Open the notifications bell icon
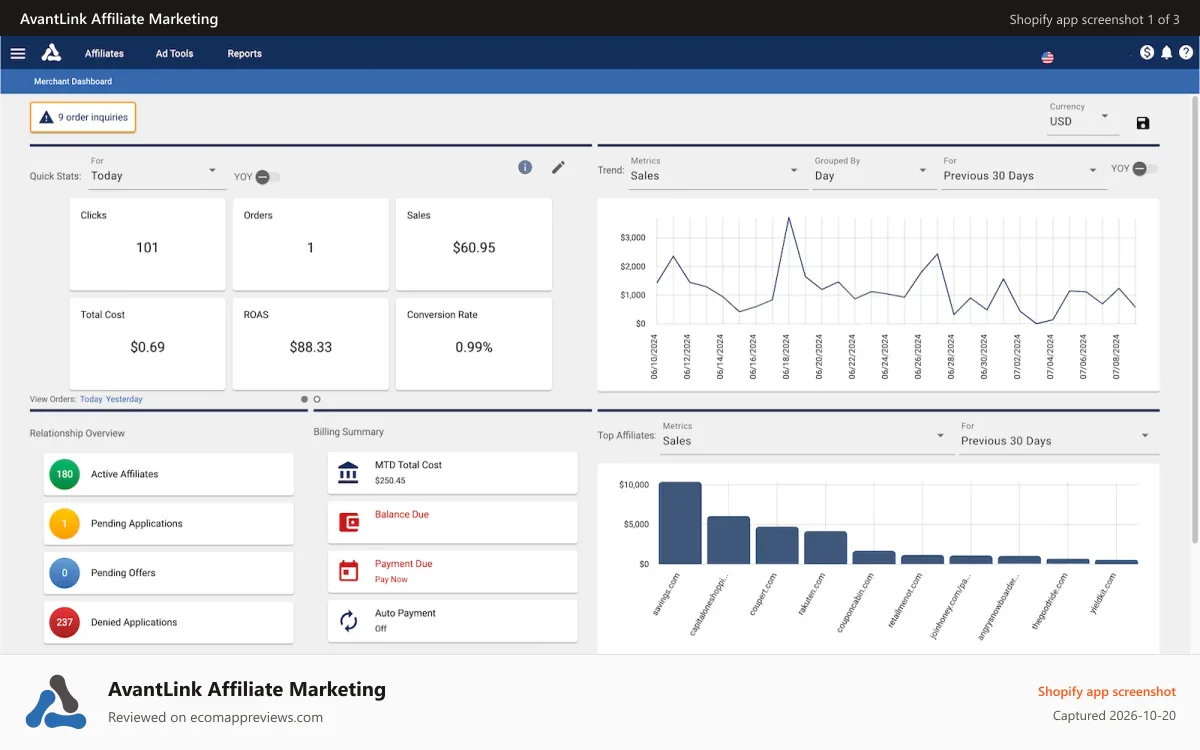 (1166, 53)
